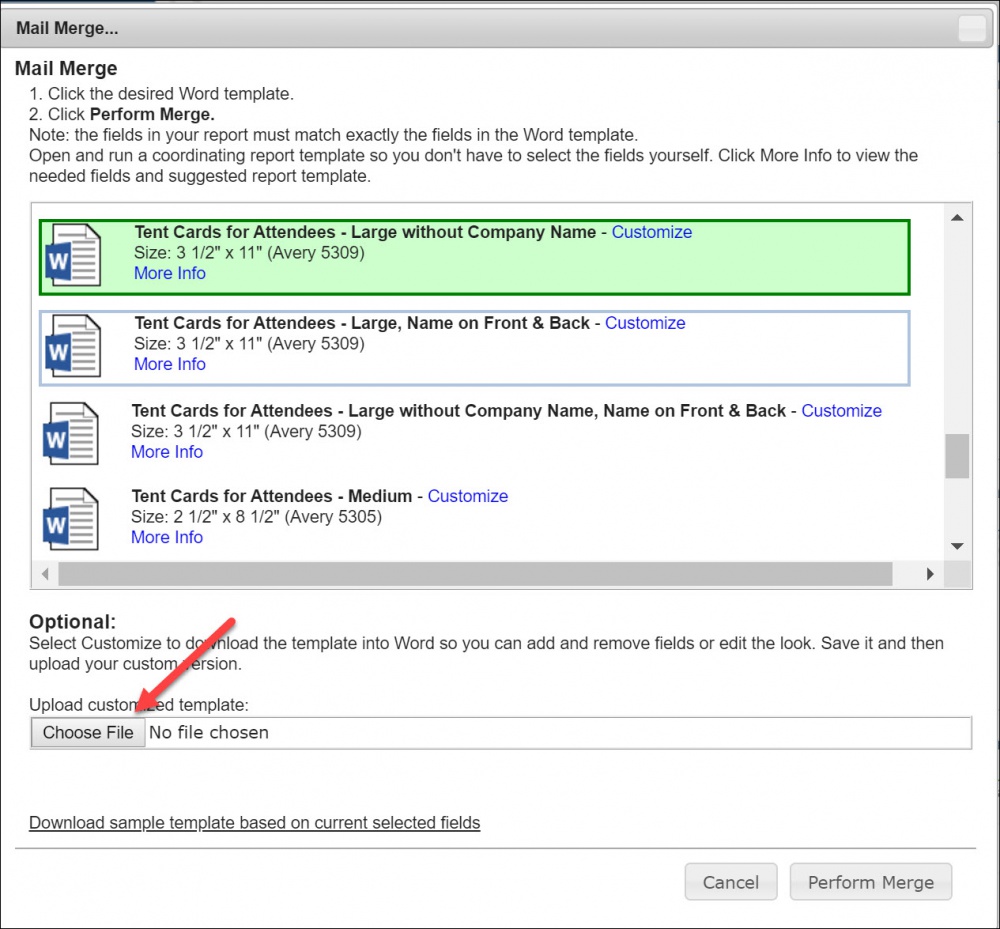Open Customize for Large, Name on Front & Back
The height and width of the screenshot is (929, 1000).
point(645,323)
